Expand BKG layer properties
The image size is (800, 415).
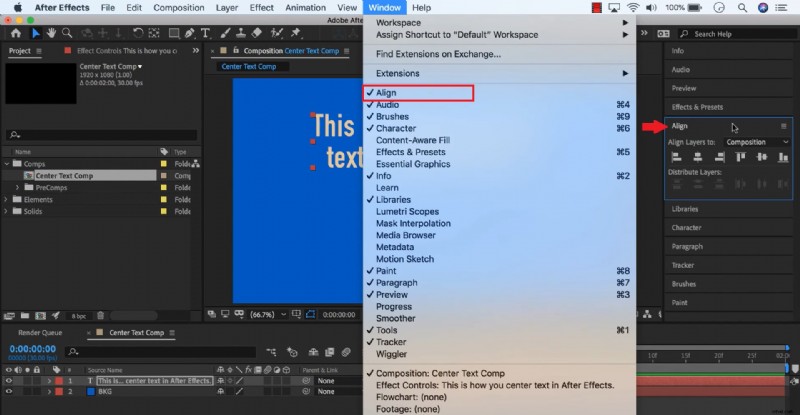[49, 392]
